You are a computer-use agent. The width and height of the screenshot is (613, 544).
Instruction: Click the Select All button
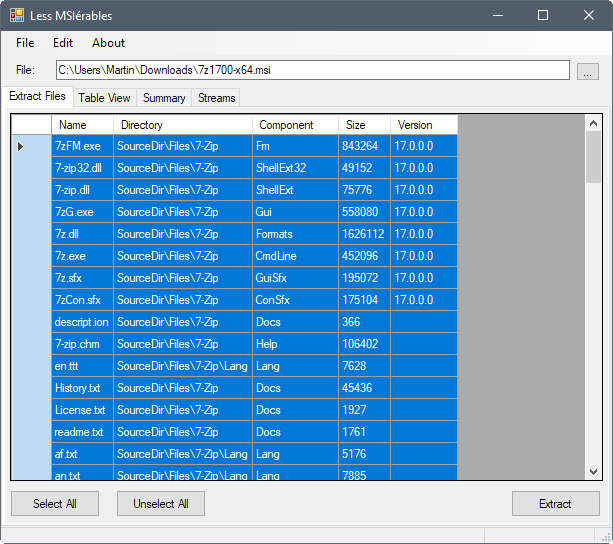click(55, 504)
